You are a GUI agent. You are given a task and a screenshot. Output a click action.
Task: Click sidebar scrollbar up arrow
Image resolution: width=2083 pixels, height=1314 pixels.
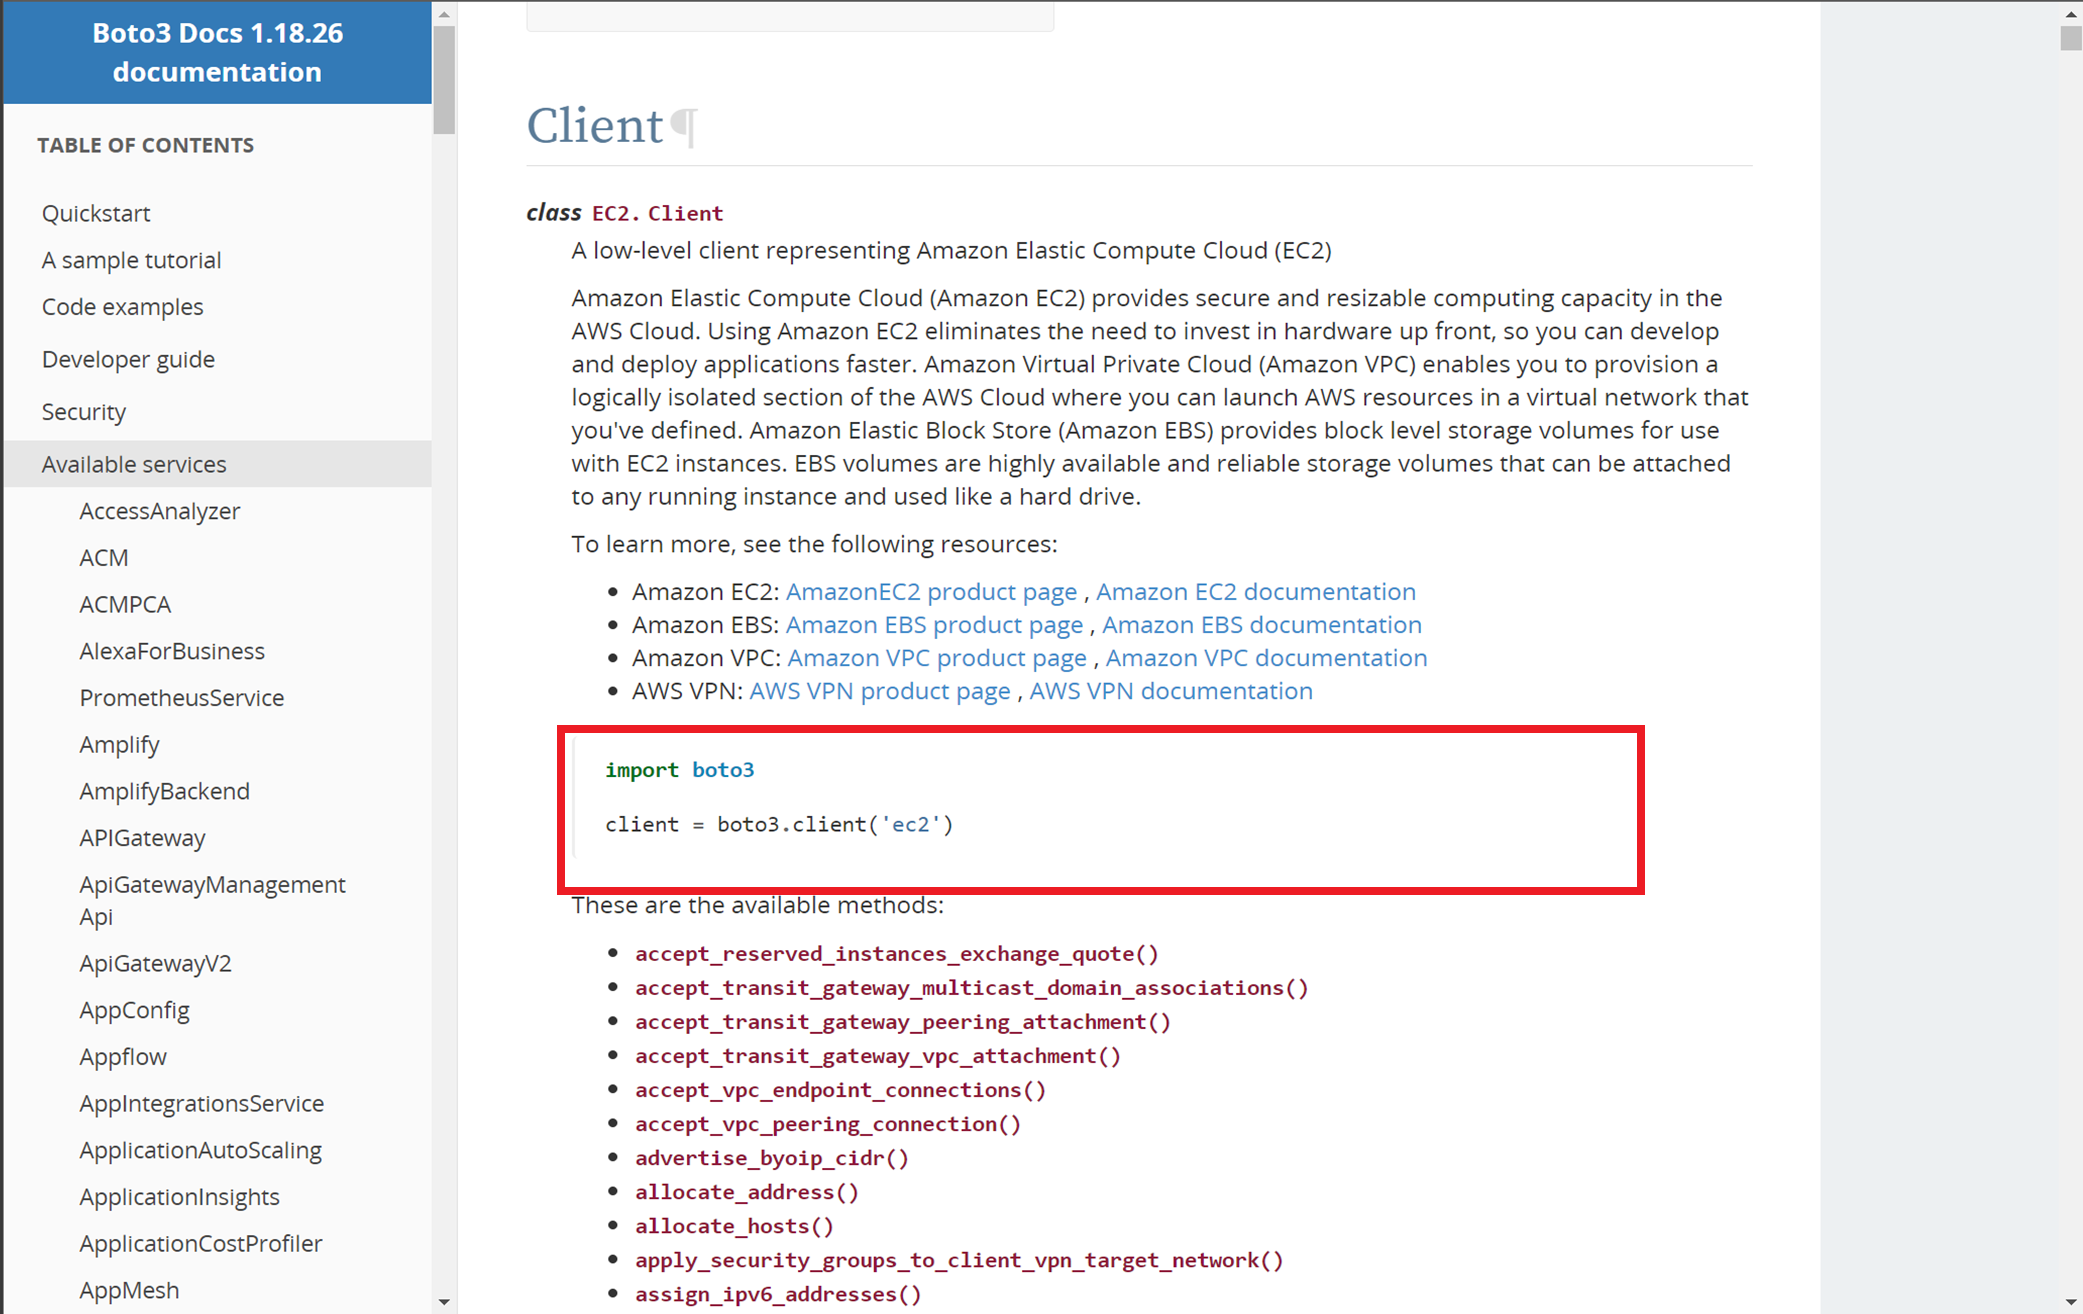click(x=444, y=14)
